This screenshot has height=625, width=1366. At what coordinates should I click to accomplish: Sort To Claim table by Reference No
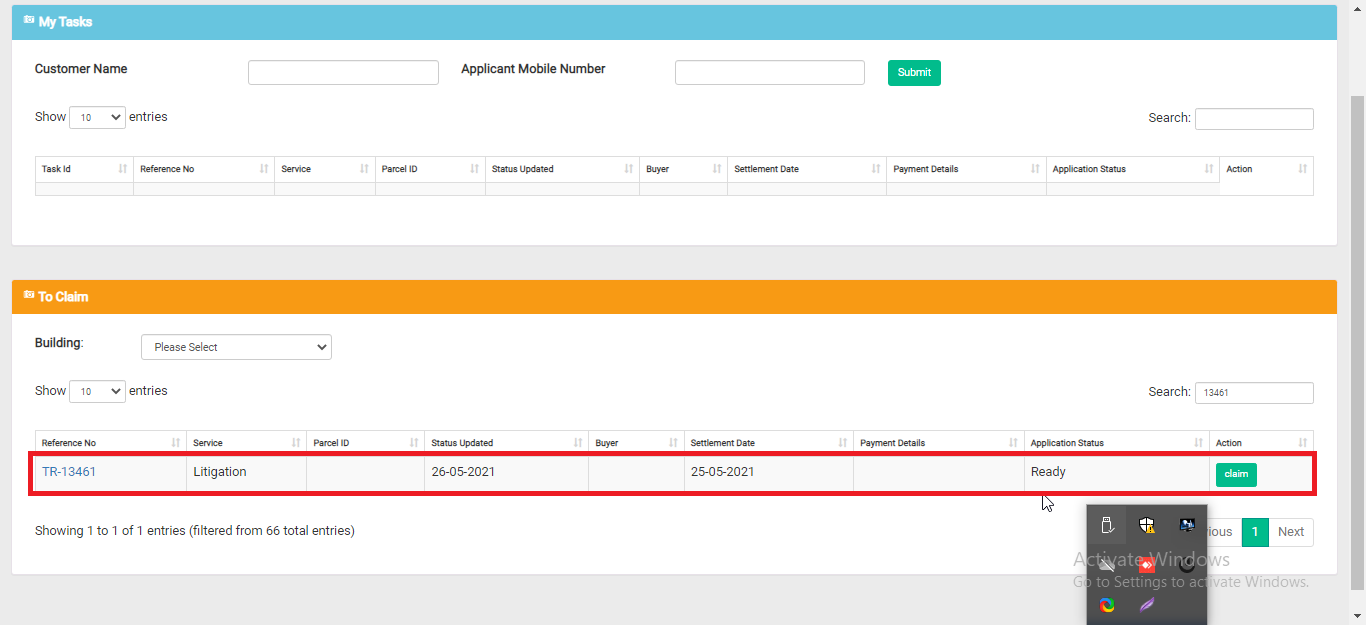coord(111,443)
